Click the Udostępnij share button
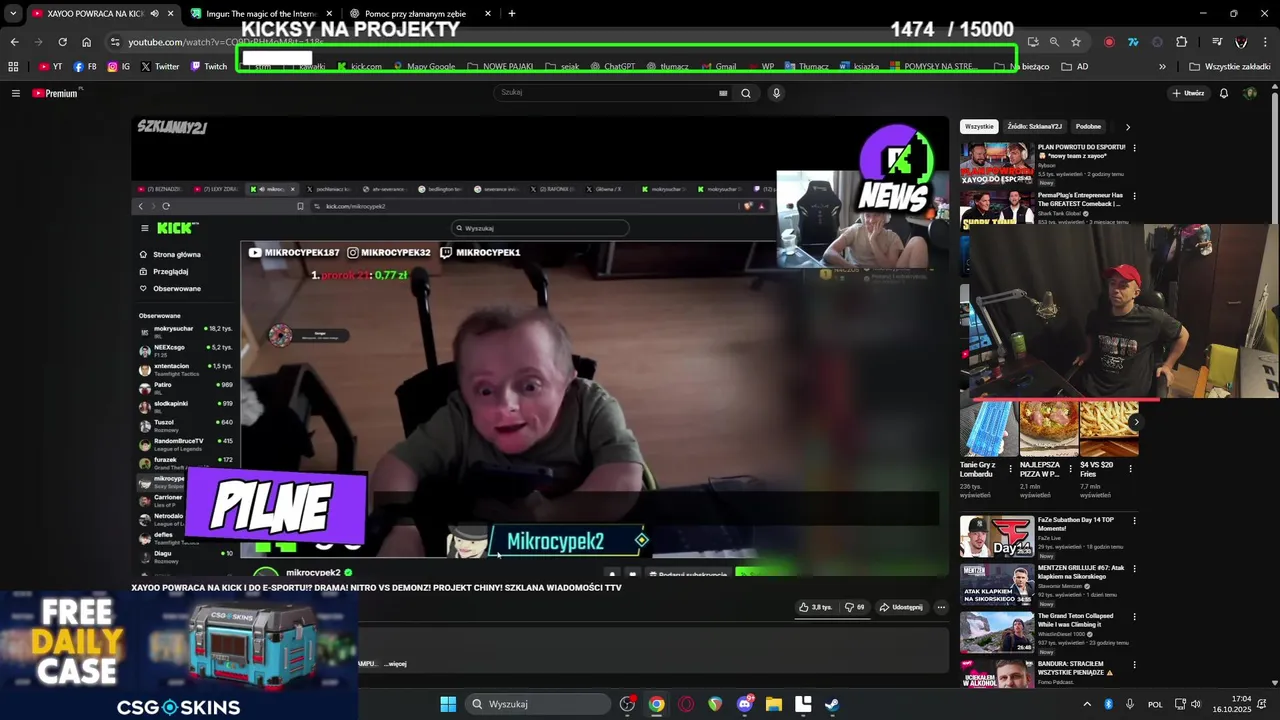1280x720 pixels. [901, 607]
